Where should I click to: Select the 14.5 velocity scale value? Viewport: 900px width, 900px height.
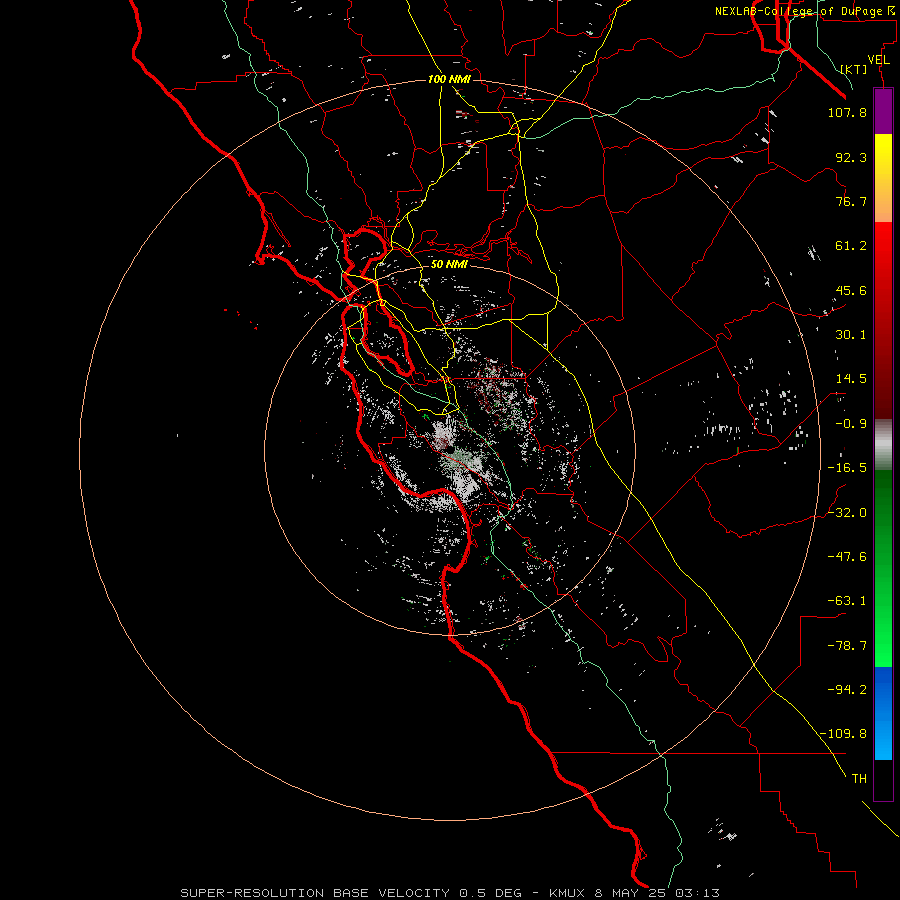point(851,379)
